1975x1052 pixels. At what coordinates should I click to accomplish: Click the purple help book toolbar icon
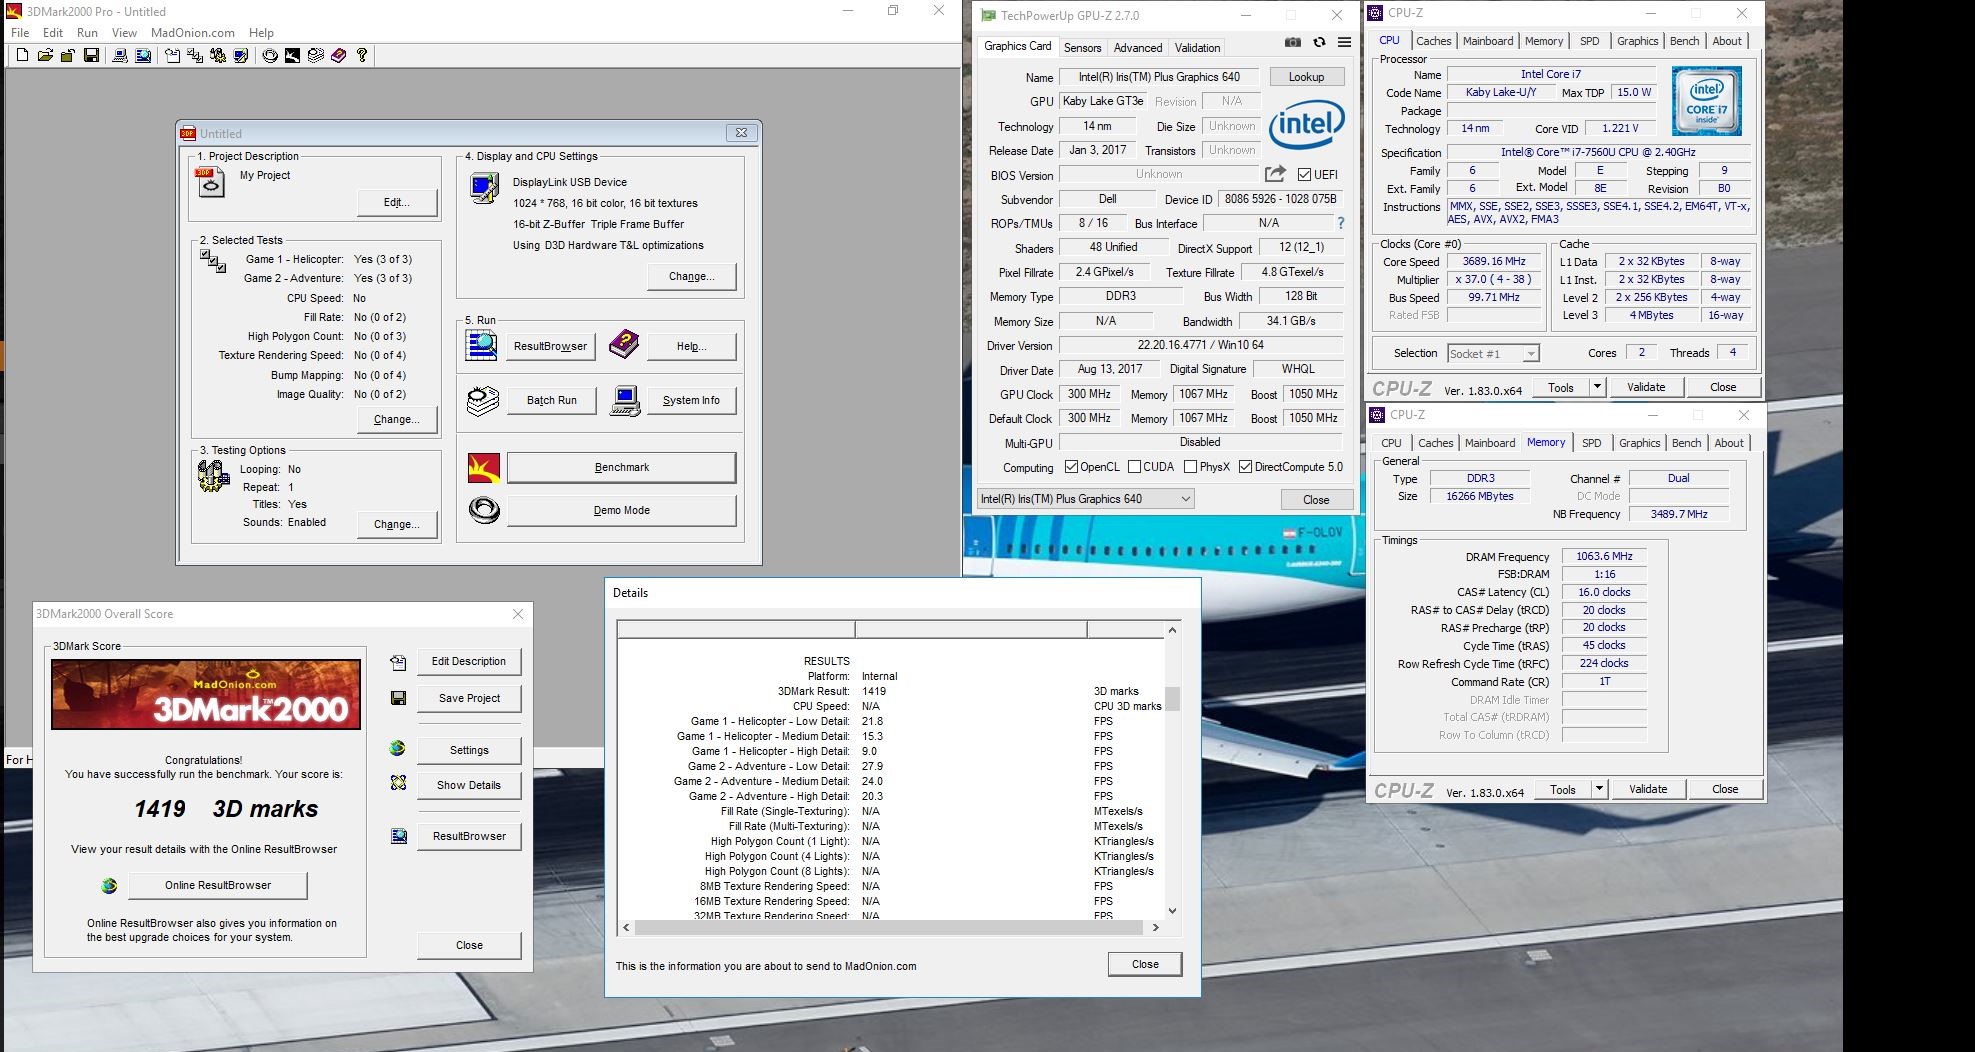[x=339, y=55]
